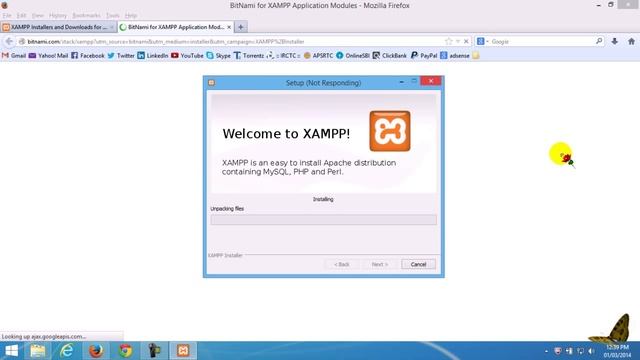
Task: Click the Google search field
Action: (542, 41)
